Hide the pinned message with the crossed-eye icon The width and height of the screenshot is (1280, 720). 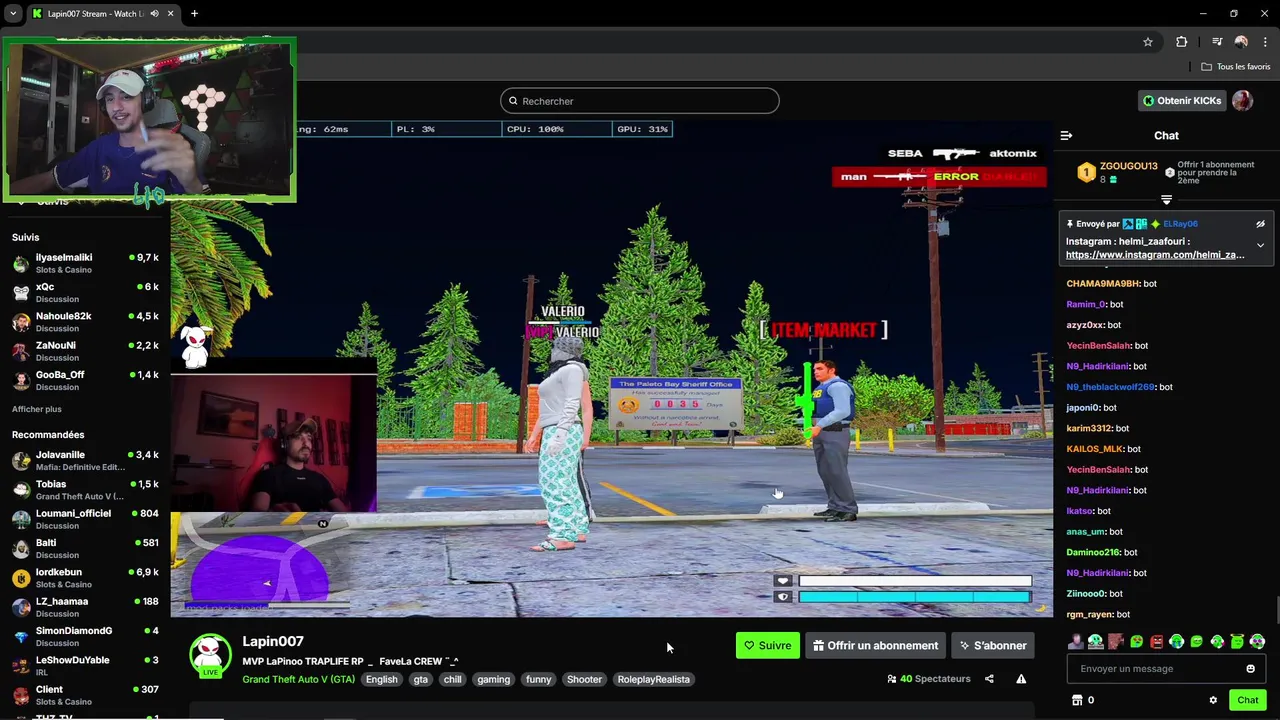click(1260, 224)
